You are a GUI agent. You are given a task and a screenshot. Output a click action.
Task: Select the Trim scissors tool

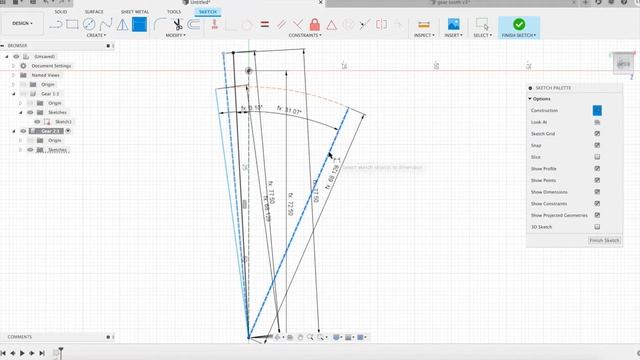178,24
